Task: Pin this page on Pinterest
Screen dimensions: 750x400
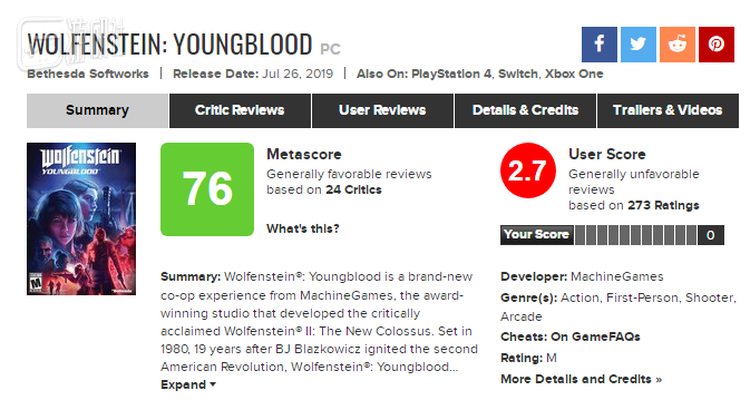Action: click(716, 44)
